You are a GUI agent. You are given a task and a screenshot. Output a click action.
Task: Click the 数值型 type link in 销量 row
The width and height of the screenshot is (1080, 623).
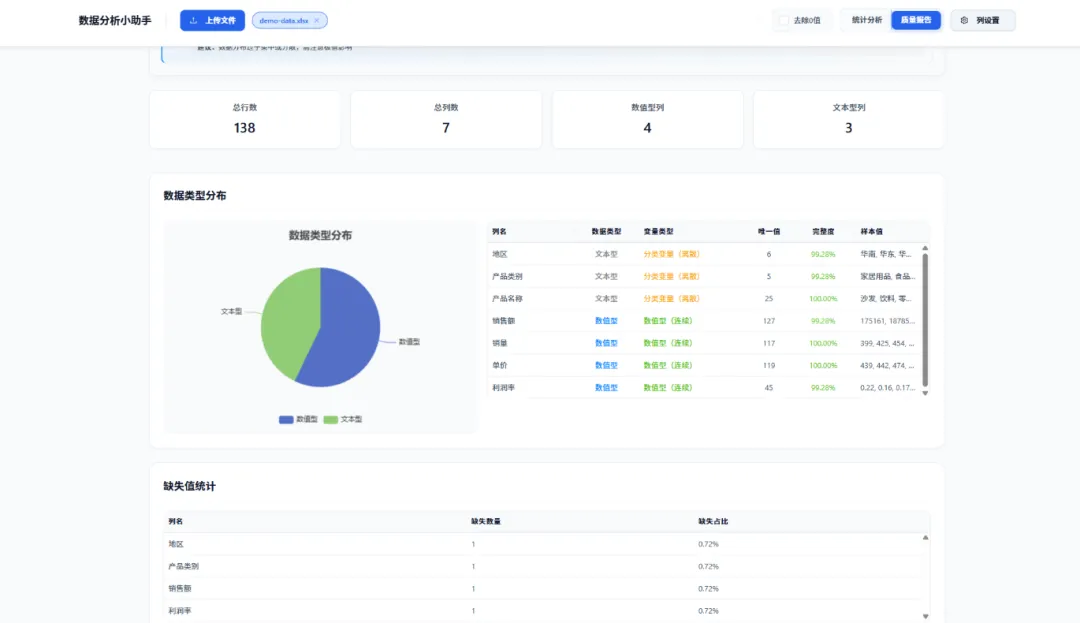click(606, 343)
